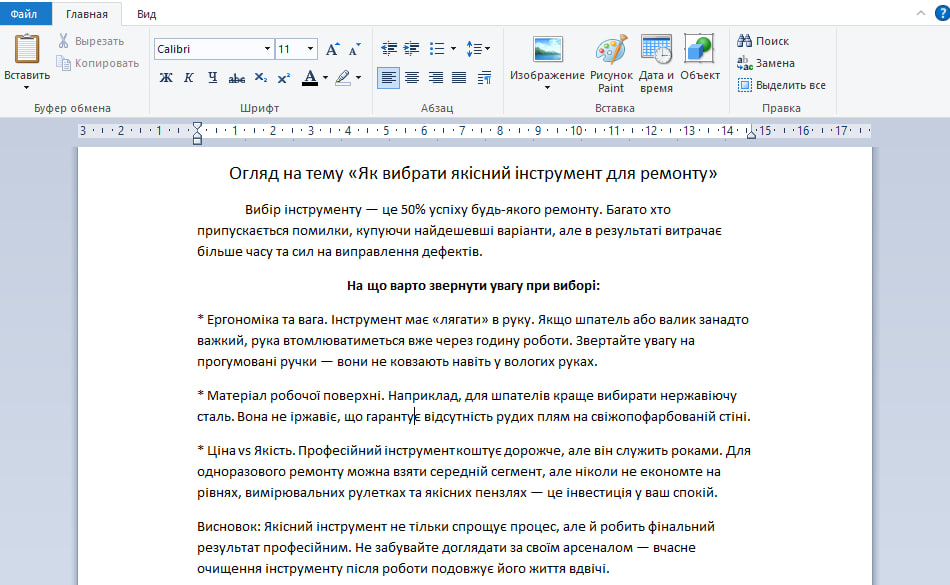
Task: Open line spacing options
Action: click(478, 48)
